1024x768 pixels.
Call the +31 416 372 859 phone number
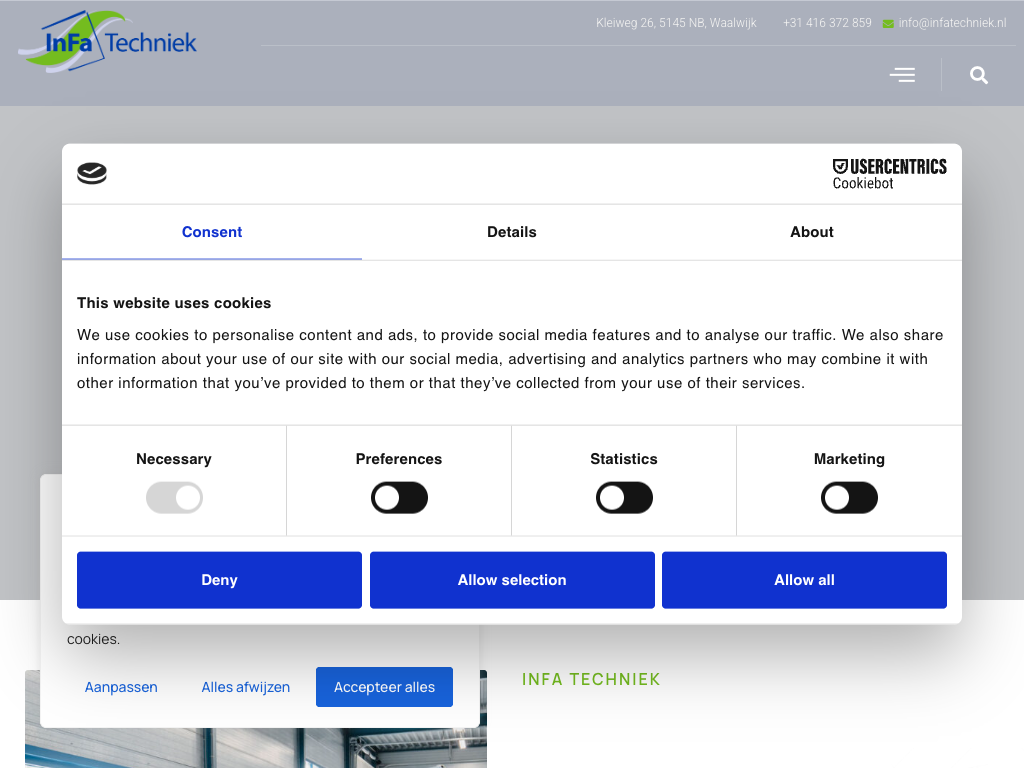click(827, 23)
